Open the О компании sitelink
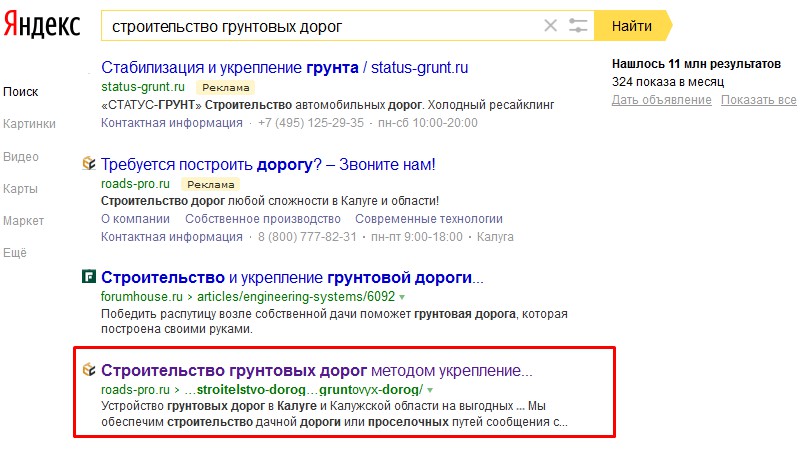Image resolution: width=800 pixels, height=452 pixels. click(x=135, y=219)
